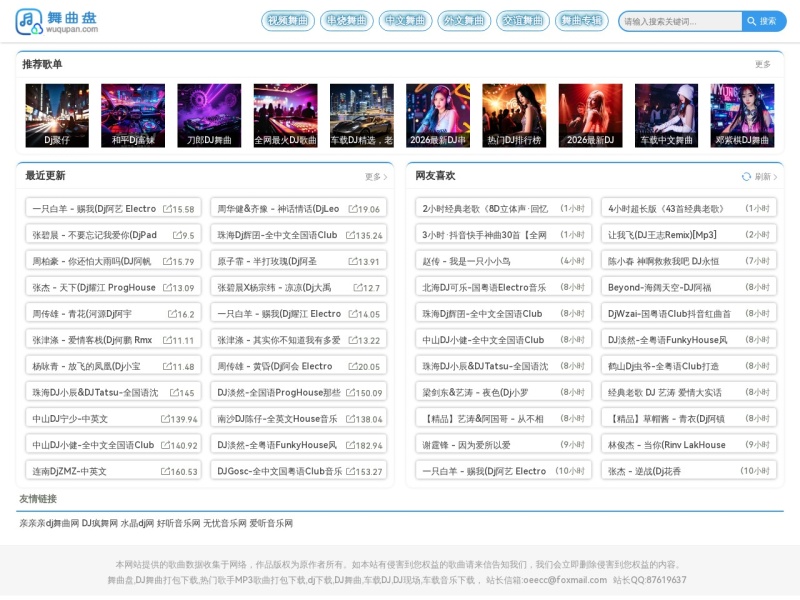Click share icon next to 160.53
Image resolution: width=800 pixels, height=600 pixels.
tap(165, 471)
